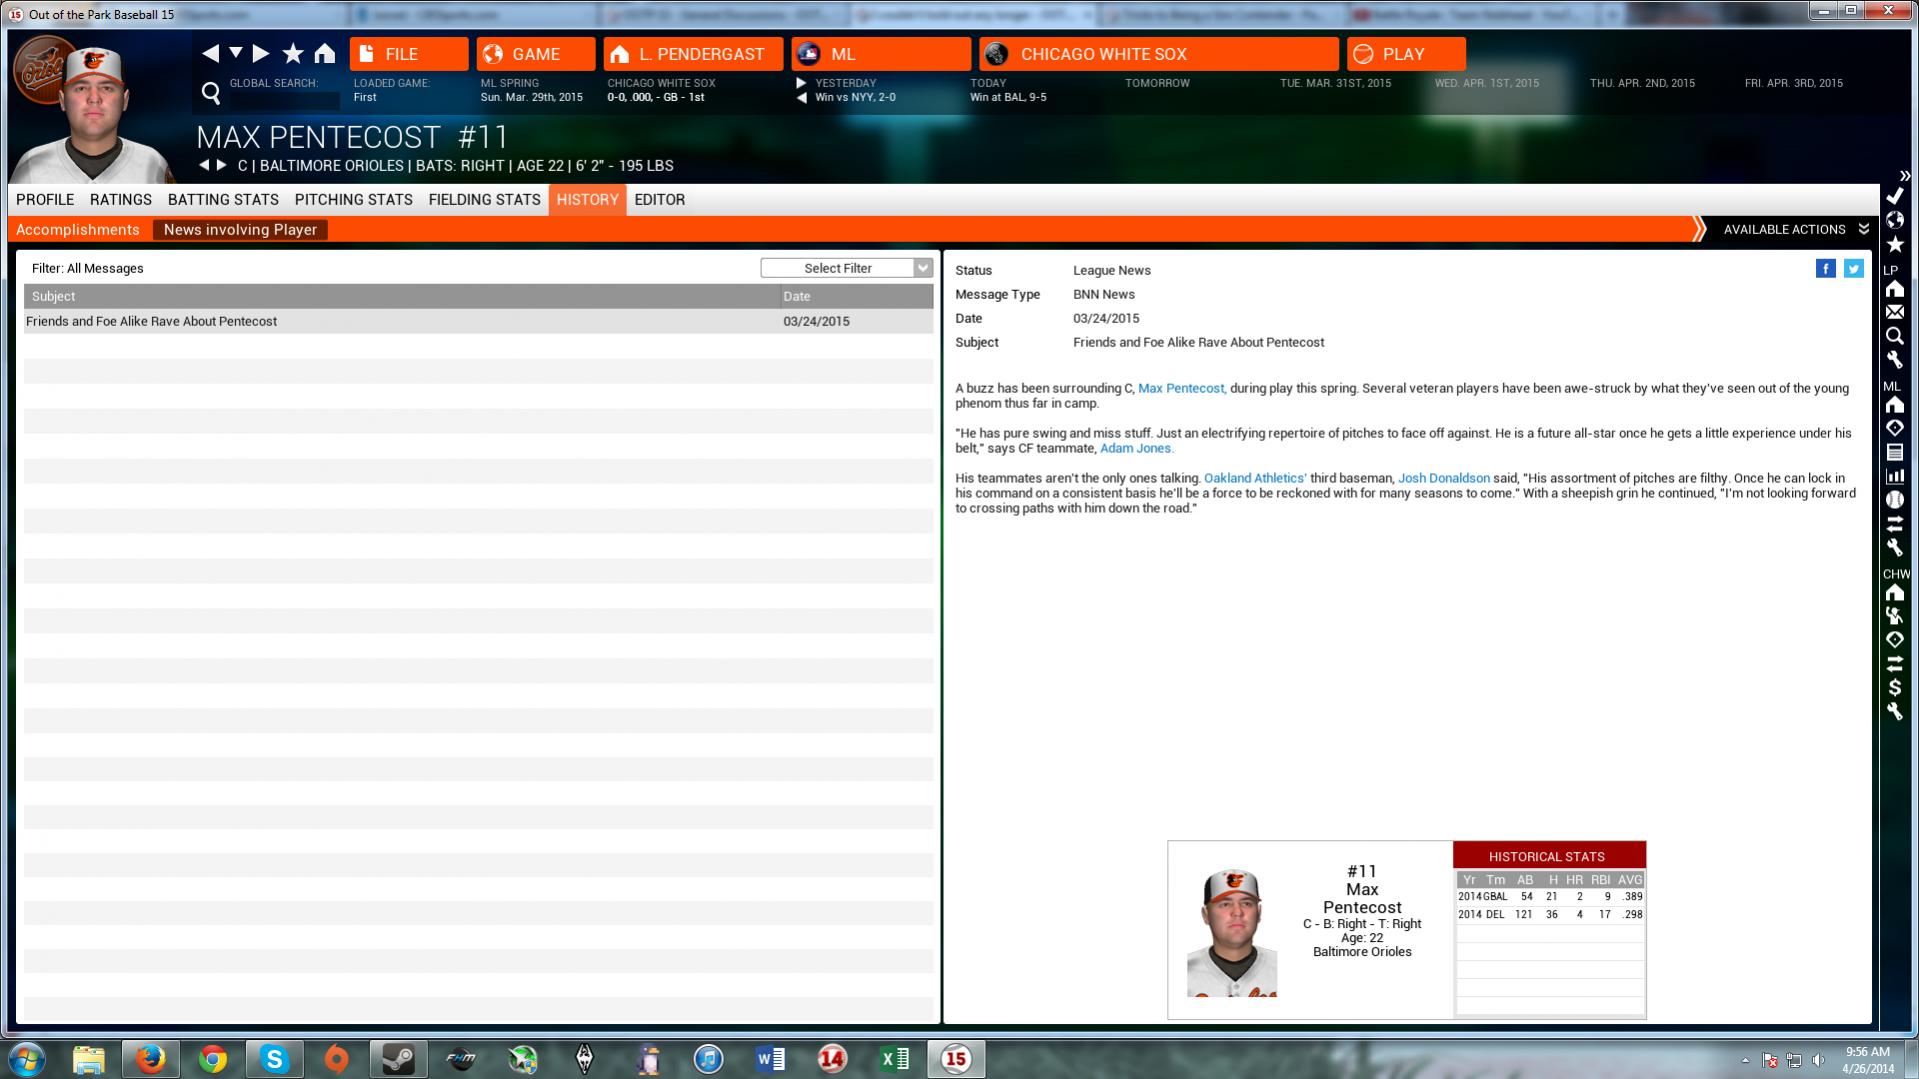The height and width of the screenshot is (1079, 1919).
Task: Open the EDITOR tab
Action: pos(660,200)
